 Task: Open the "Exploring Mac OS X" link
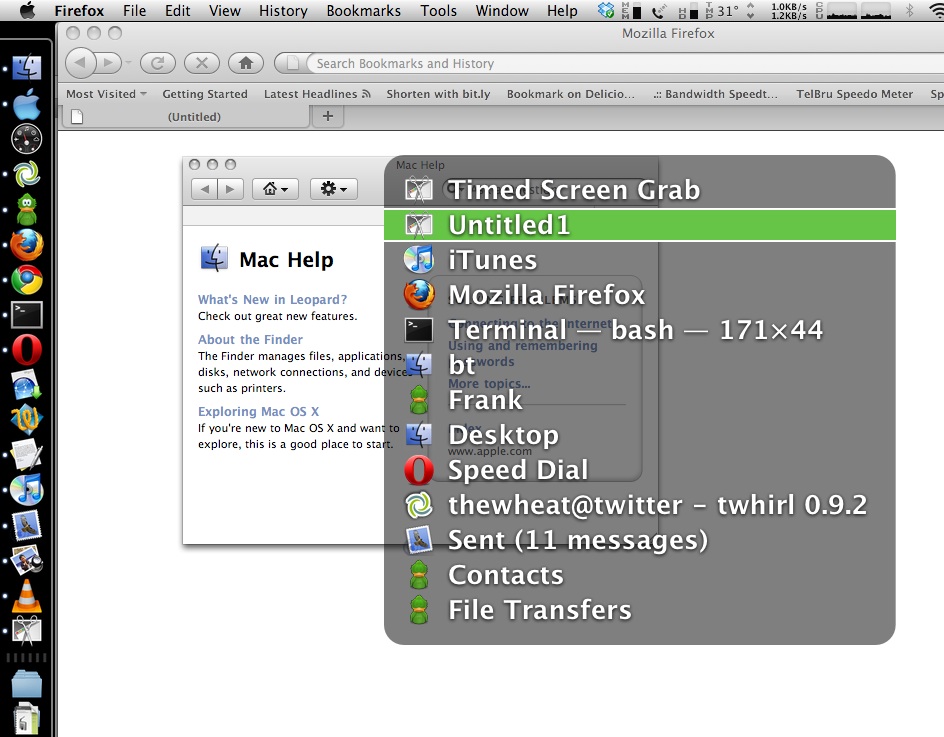click(258, 411)
